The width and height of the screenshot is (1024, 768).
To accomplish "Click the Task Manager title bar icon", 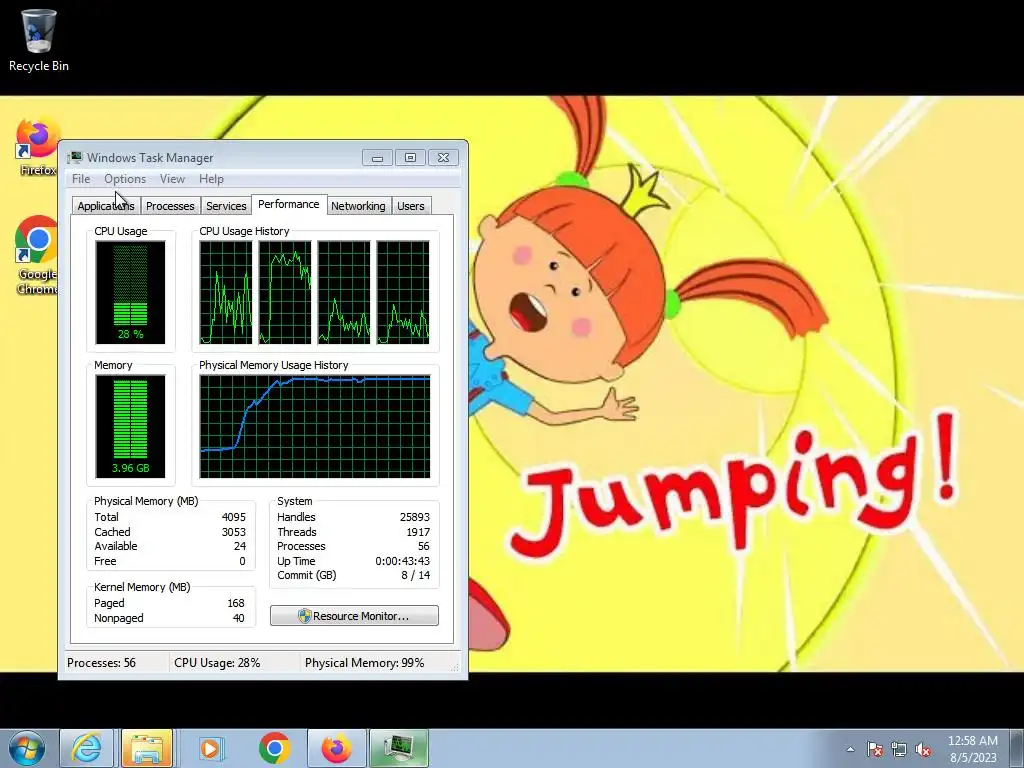I will 75,157.
